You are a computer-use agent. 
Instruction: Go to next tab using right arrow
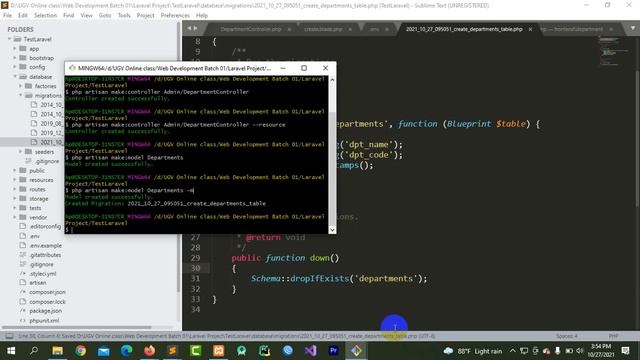point(196,28)
